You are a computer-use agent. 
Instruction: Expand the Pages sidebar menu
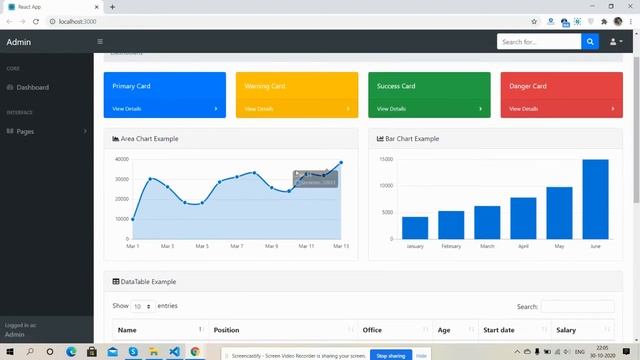47,131
